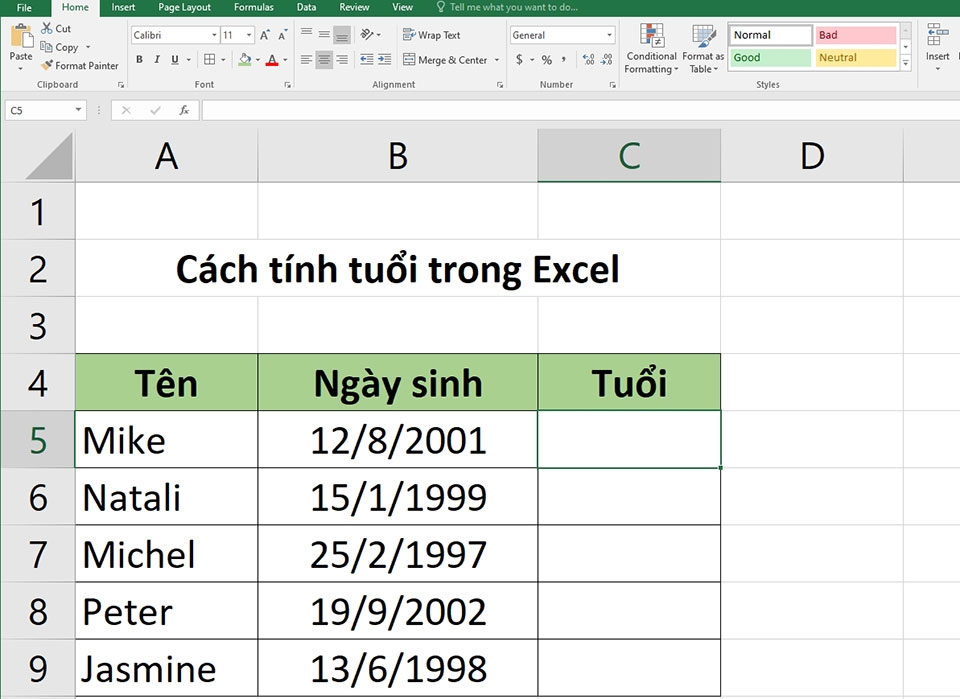Click the Percent Style icon
Image resolution: width=960 pixels, height=699 pixels.
546,59
